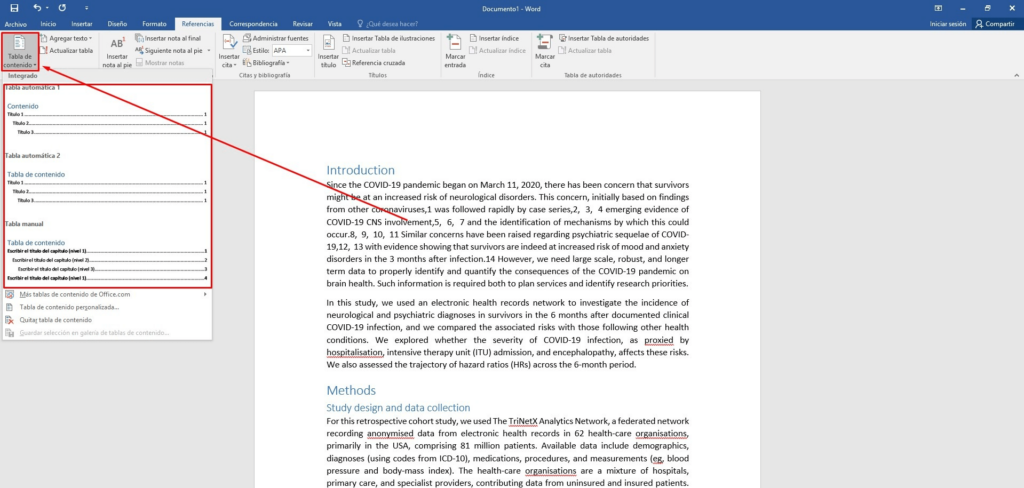The width and height of the screenshot is (1024, 488).
Task: Click Insertar nota al final
Action: (x=168, y=38)
